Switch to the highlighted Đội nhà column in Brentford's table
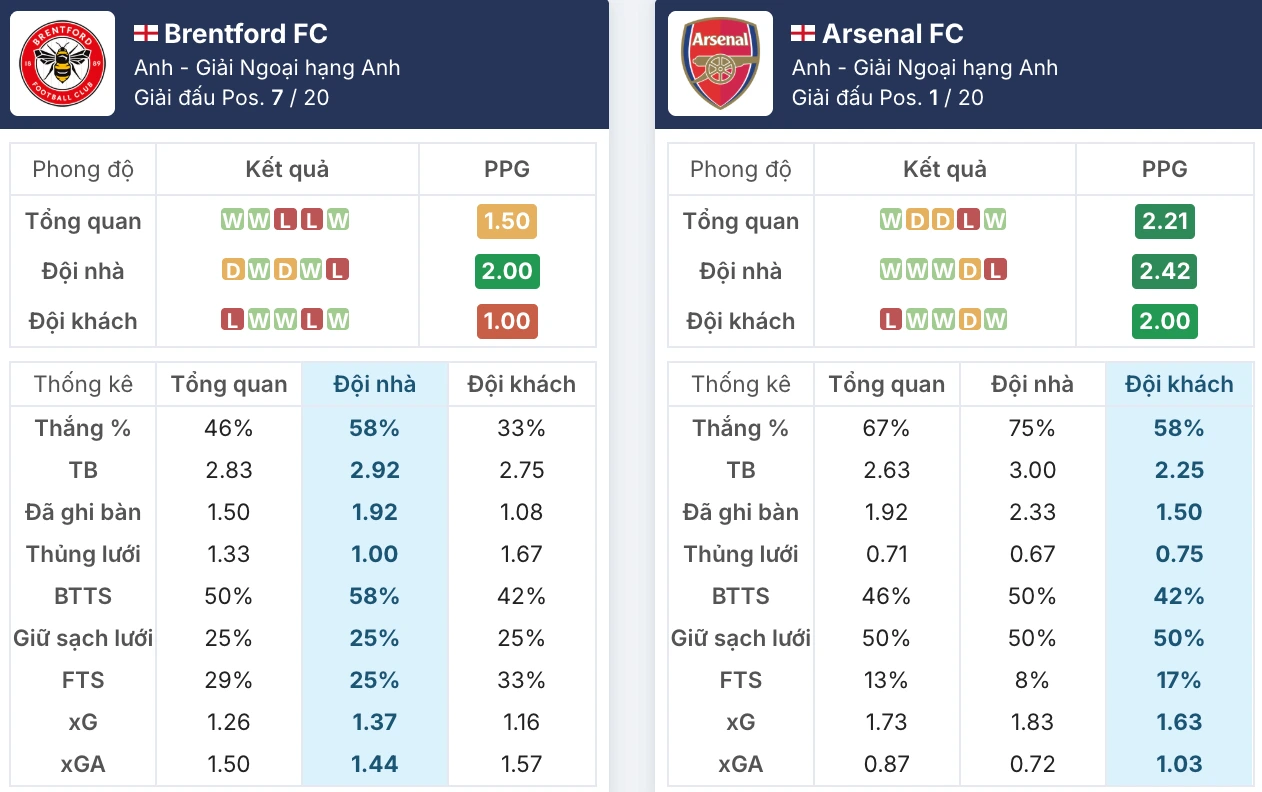 (375, 384)
